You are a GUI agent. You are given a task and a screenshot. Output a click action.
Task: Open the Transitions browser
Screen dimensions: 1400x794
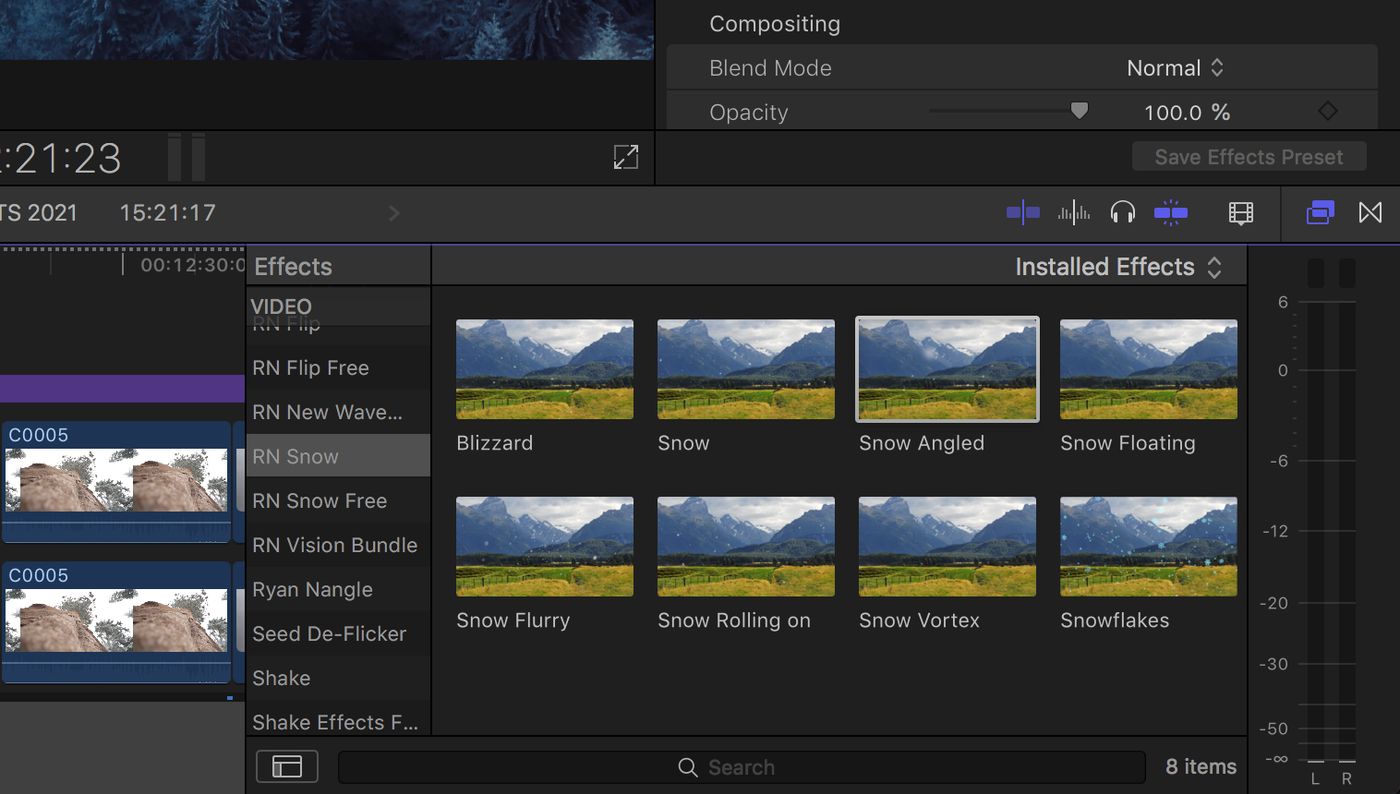click(1370, 213)
